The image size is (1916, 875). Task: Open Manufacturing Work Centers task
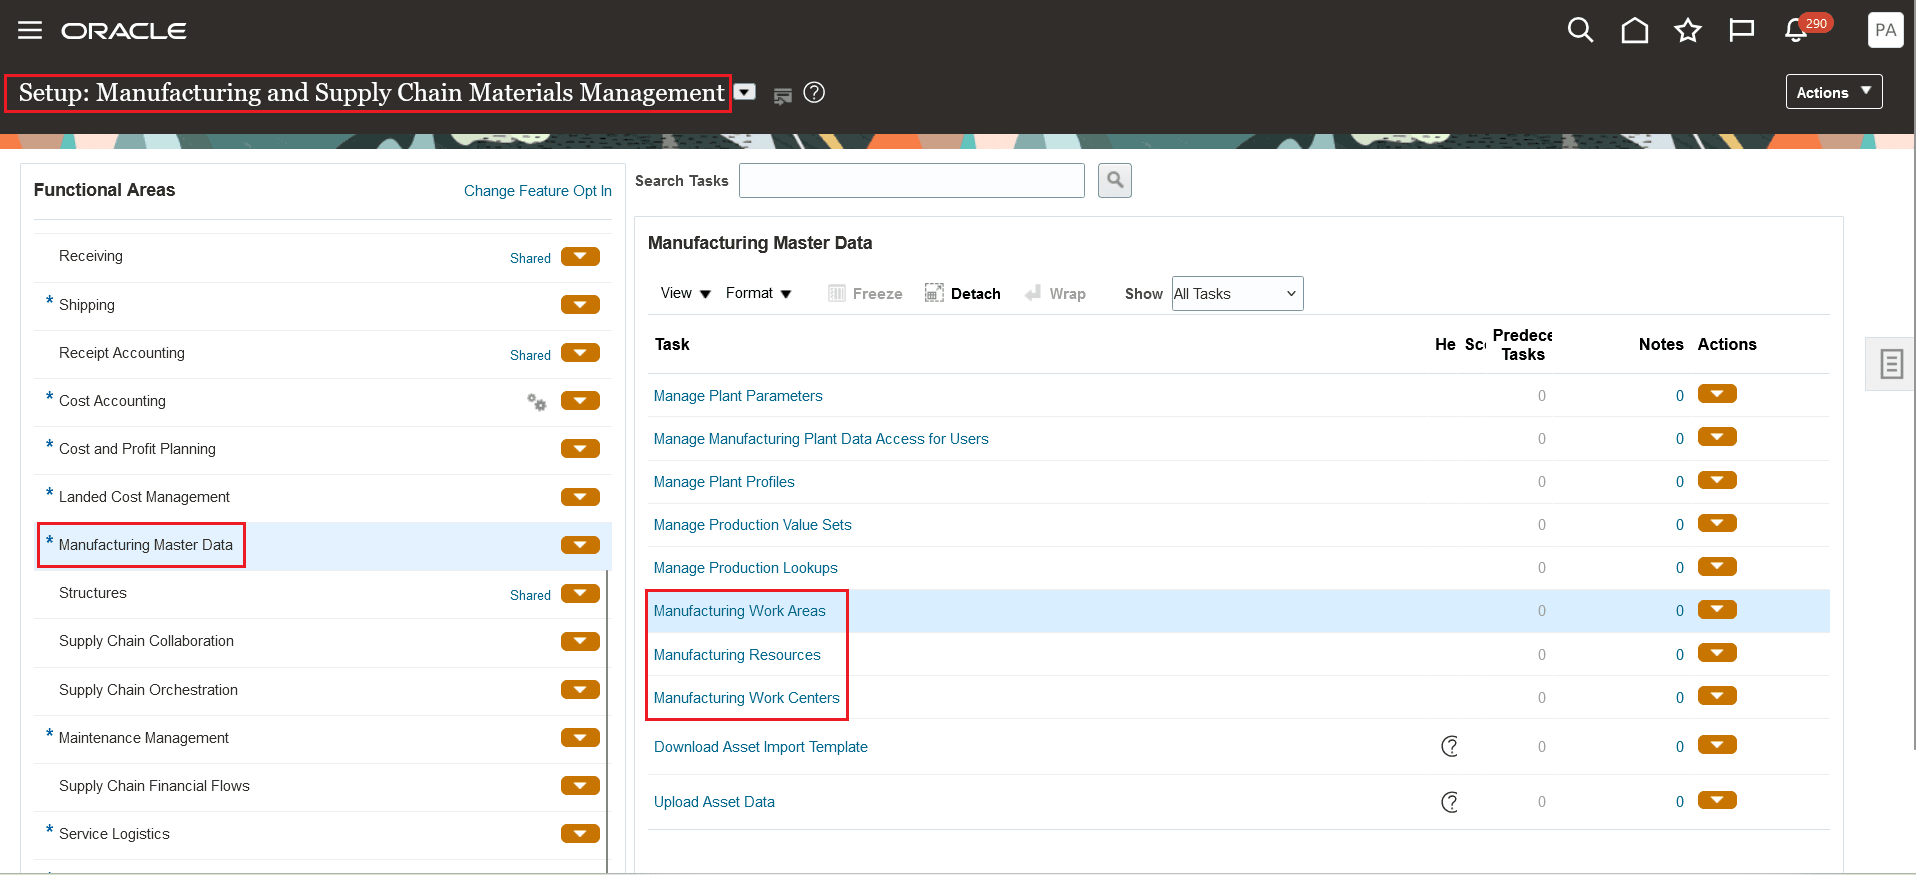pyautogui.click(x=747, y=698)
